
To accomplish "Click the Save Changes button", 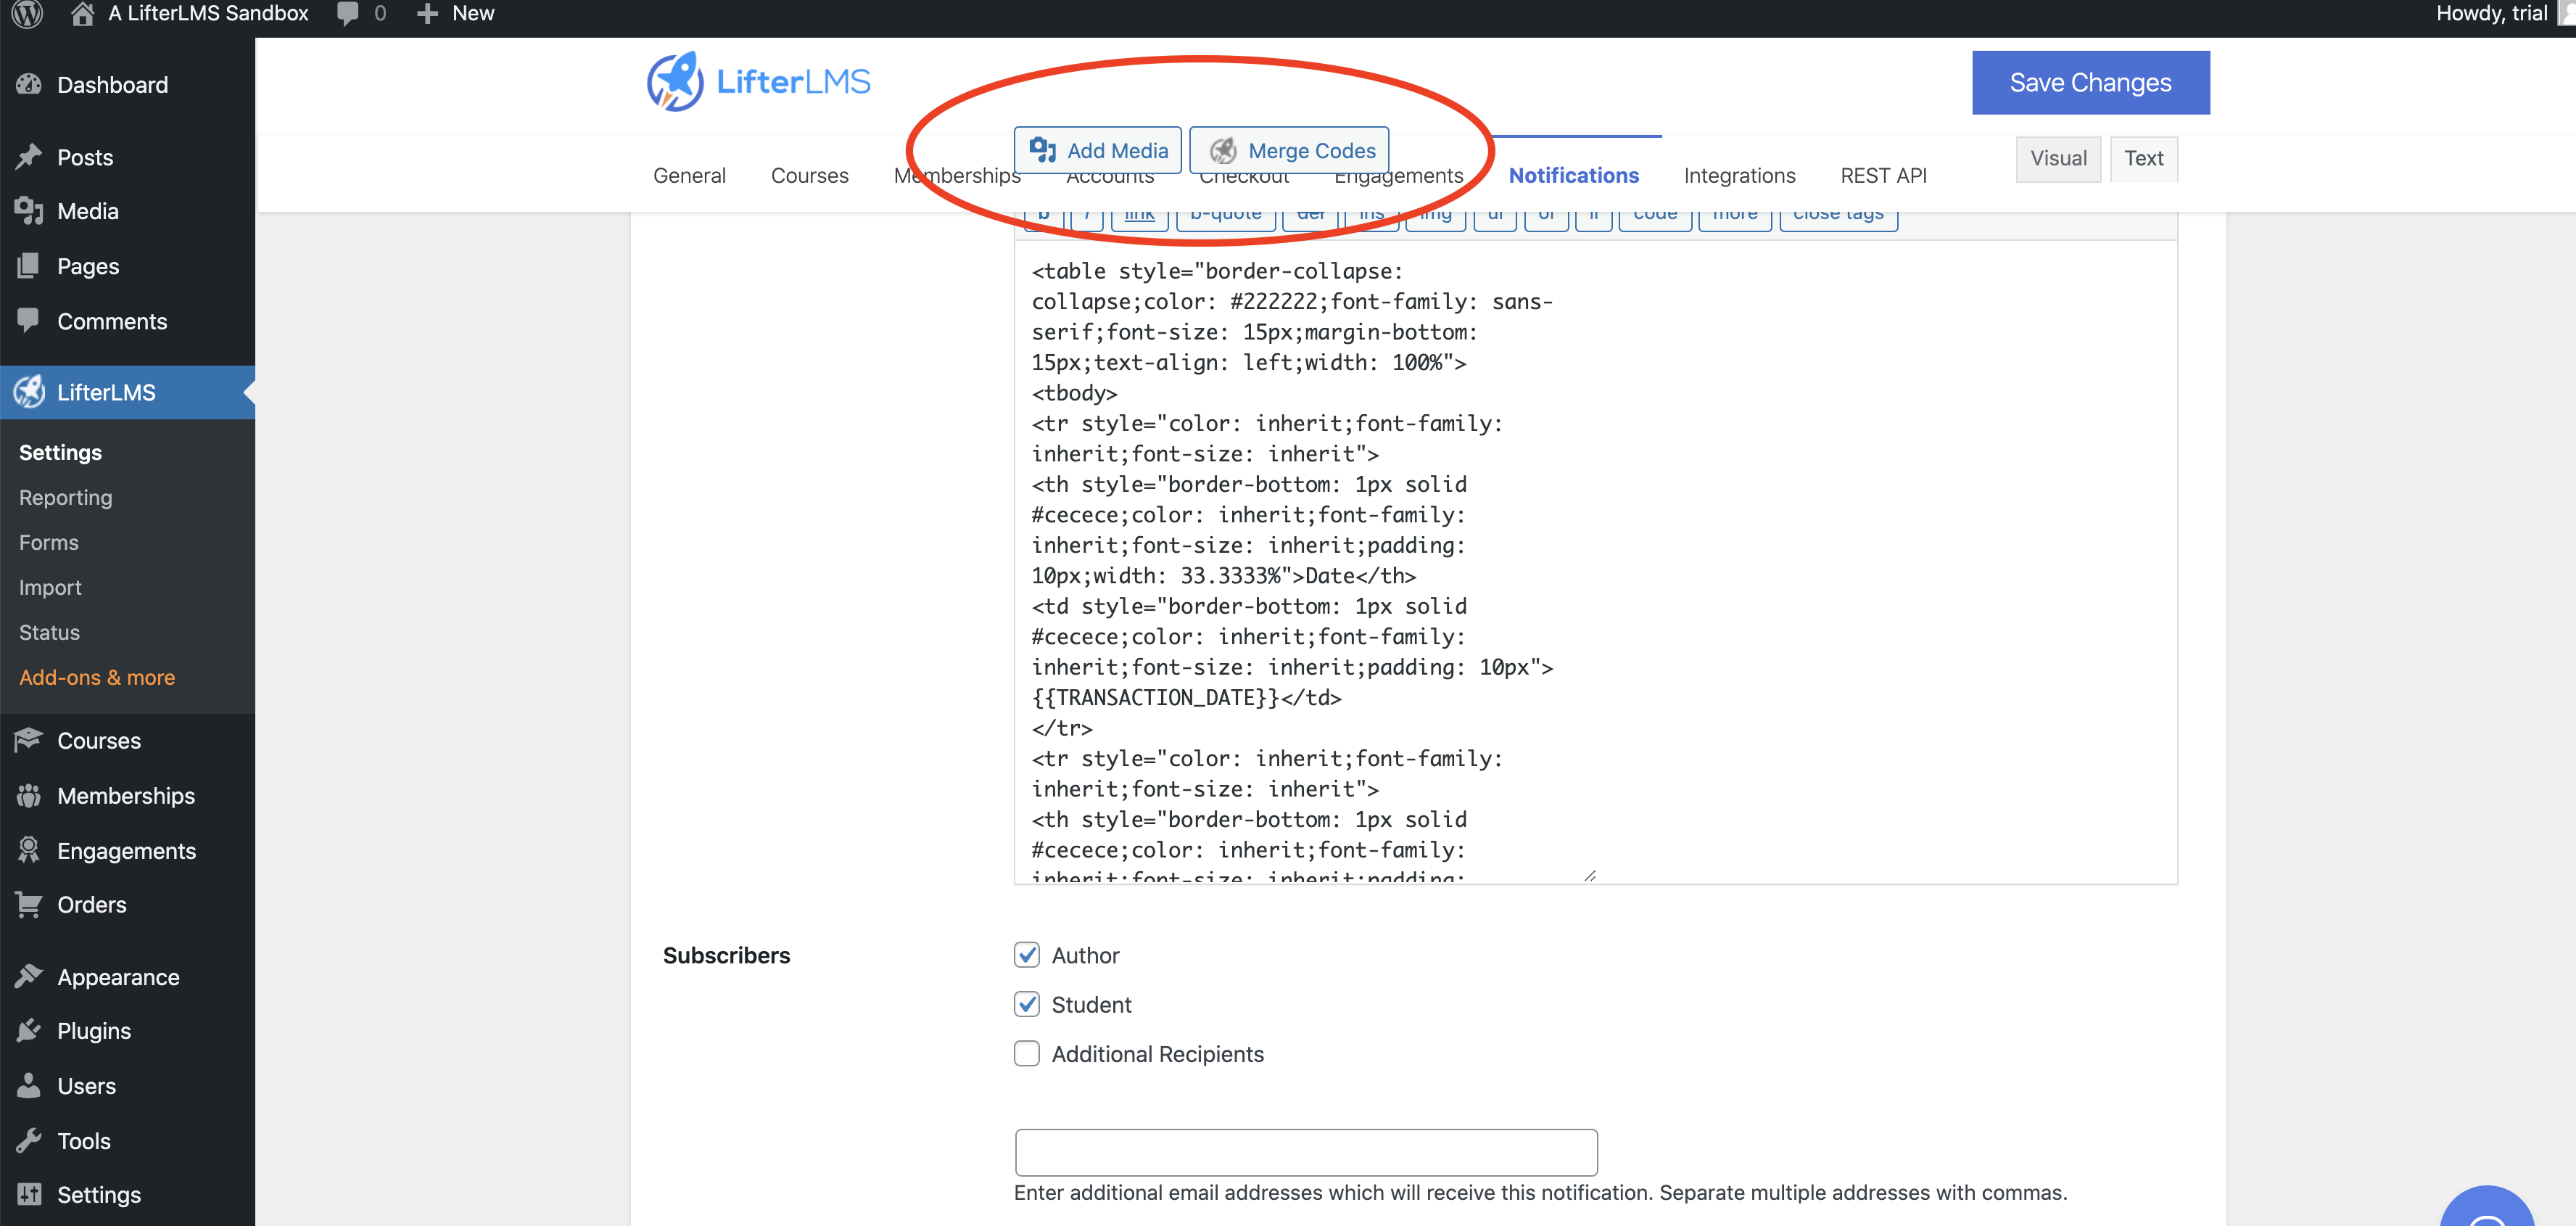I will [x=2091, y=82].
